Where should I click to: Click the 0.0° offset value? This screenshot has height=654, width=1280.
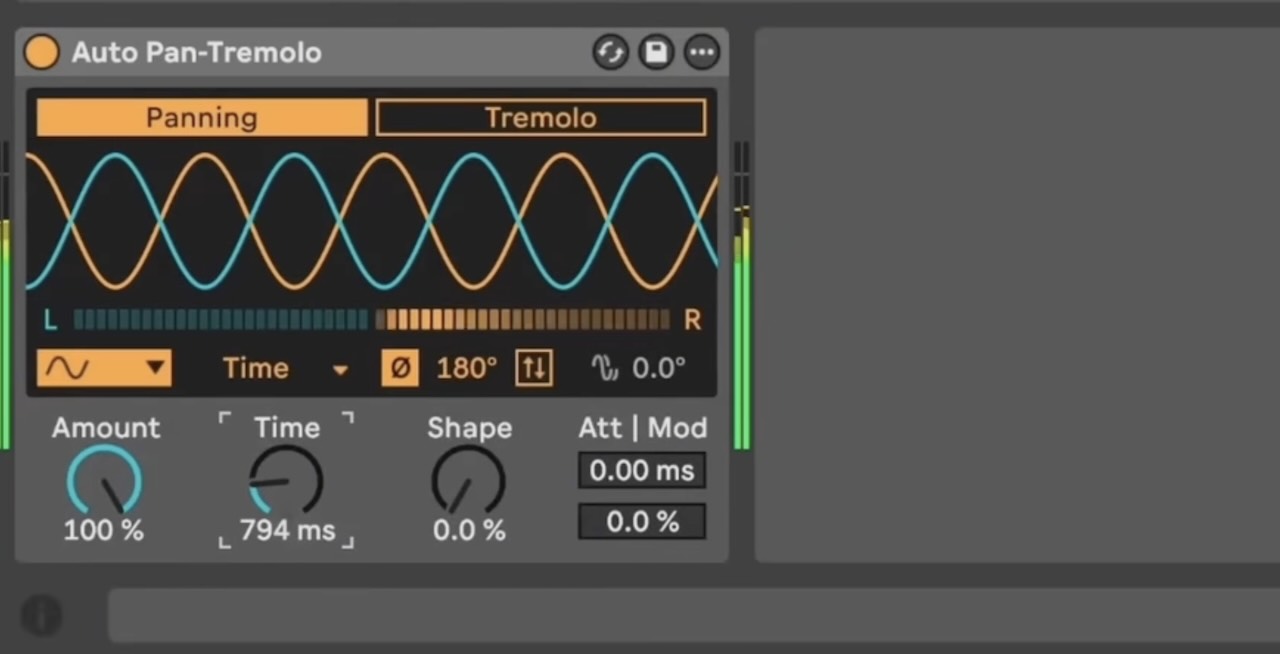click(659, 368)
